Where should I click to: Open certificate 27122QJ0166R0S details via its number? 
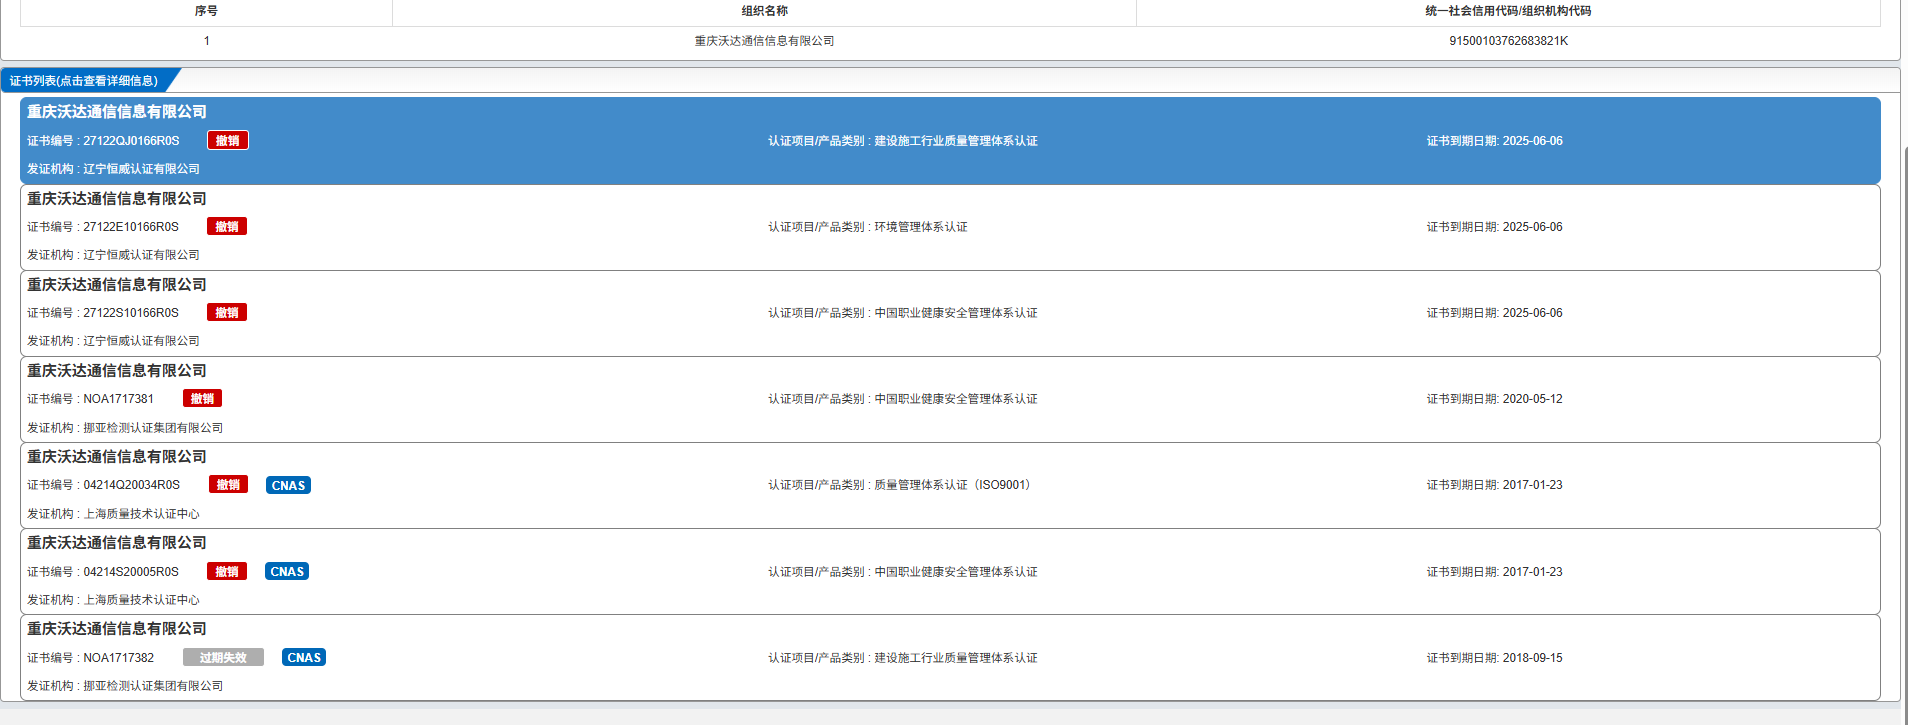131,141
